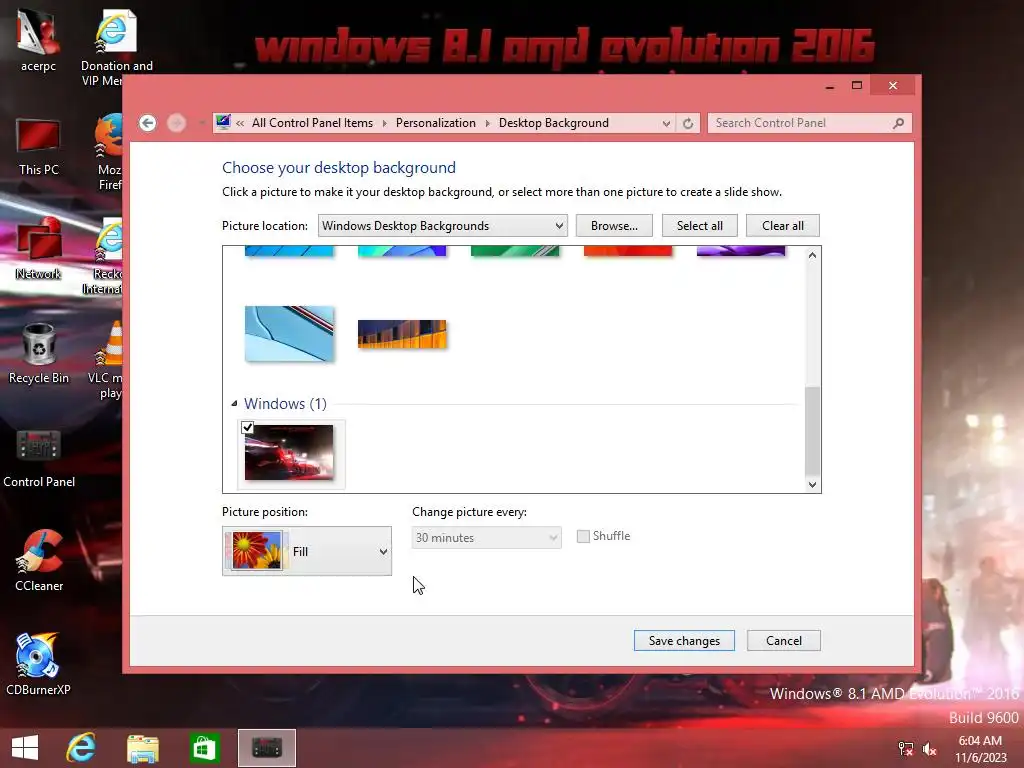Viewport: 1024px width, 768px height.
Task: Open the Windows Start button
Action: pos(25,748)
